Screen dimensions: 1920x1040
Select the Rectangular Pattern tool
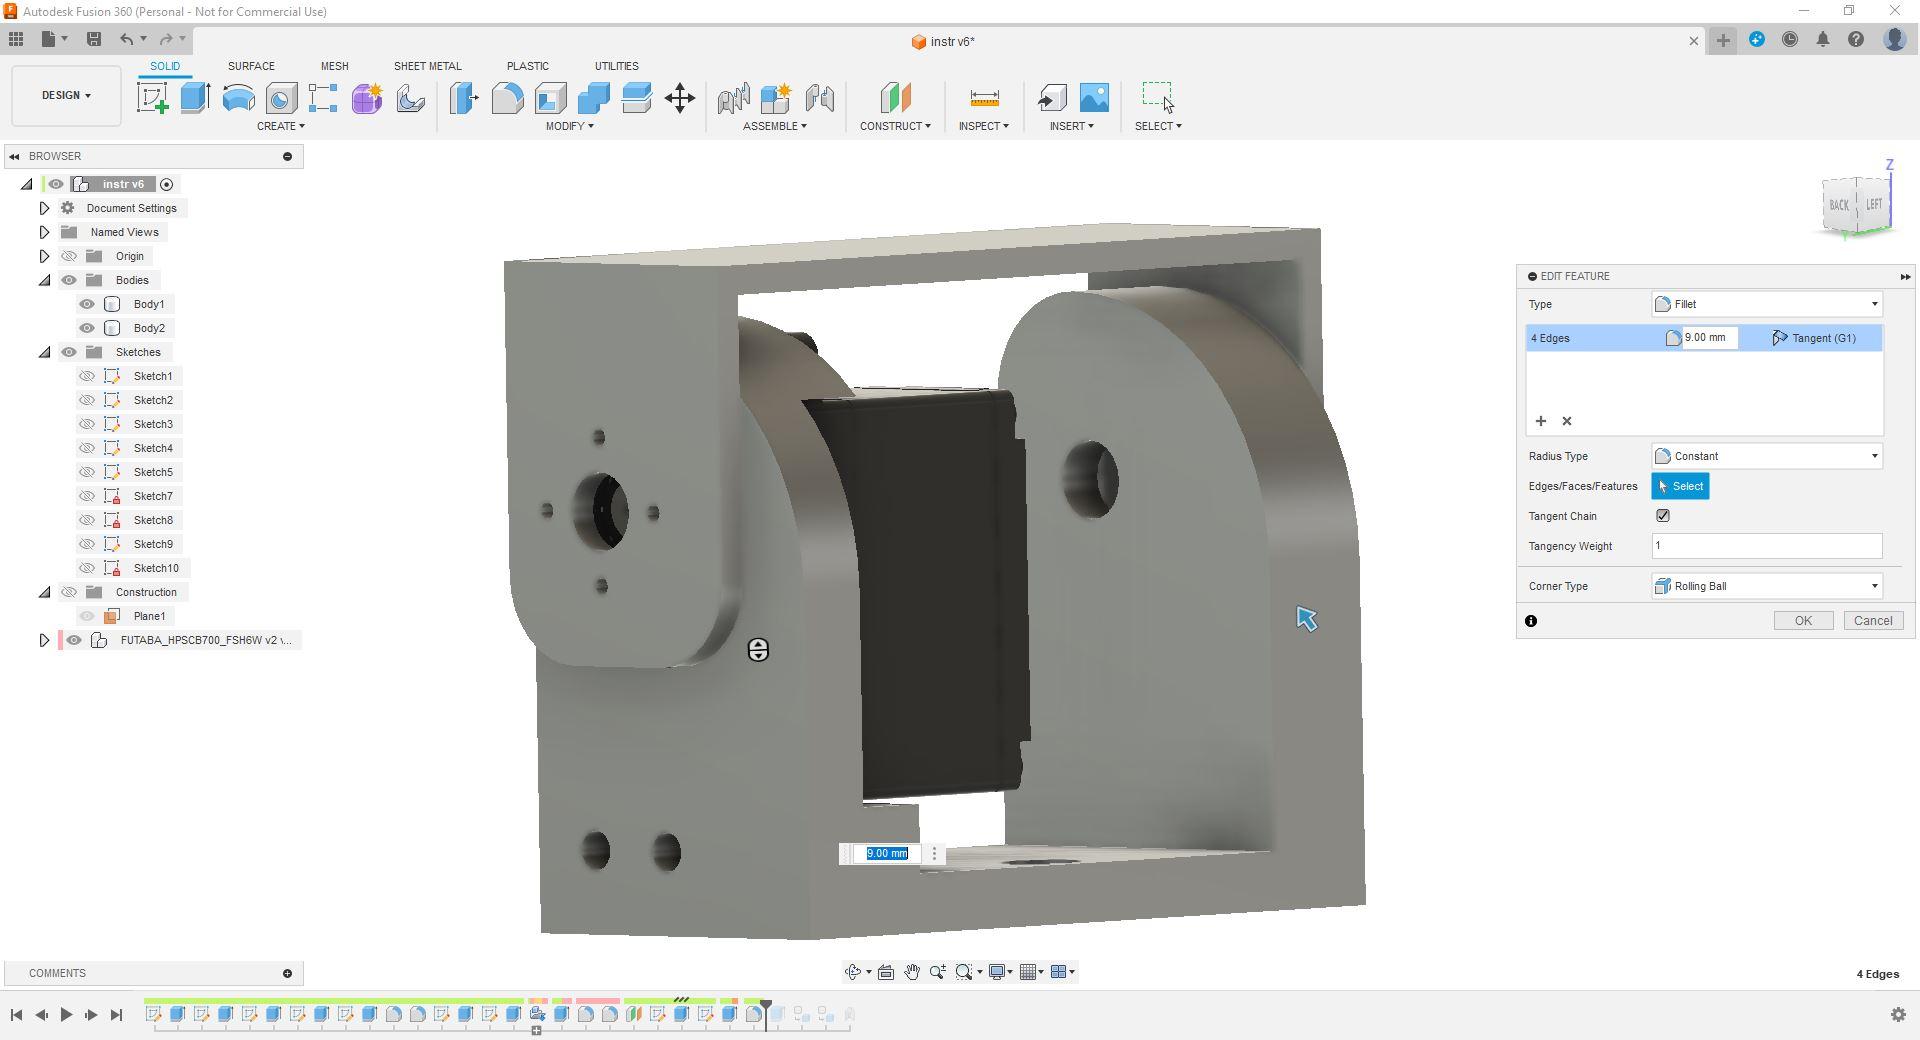[323, 98]
